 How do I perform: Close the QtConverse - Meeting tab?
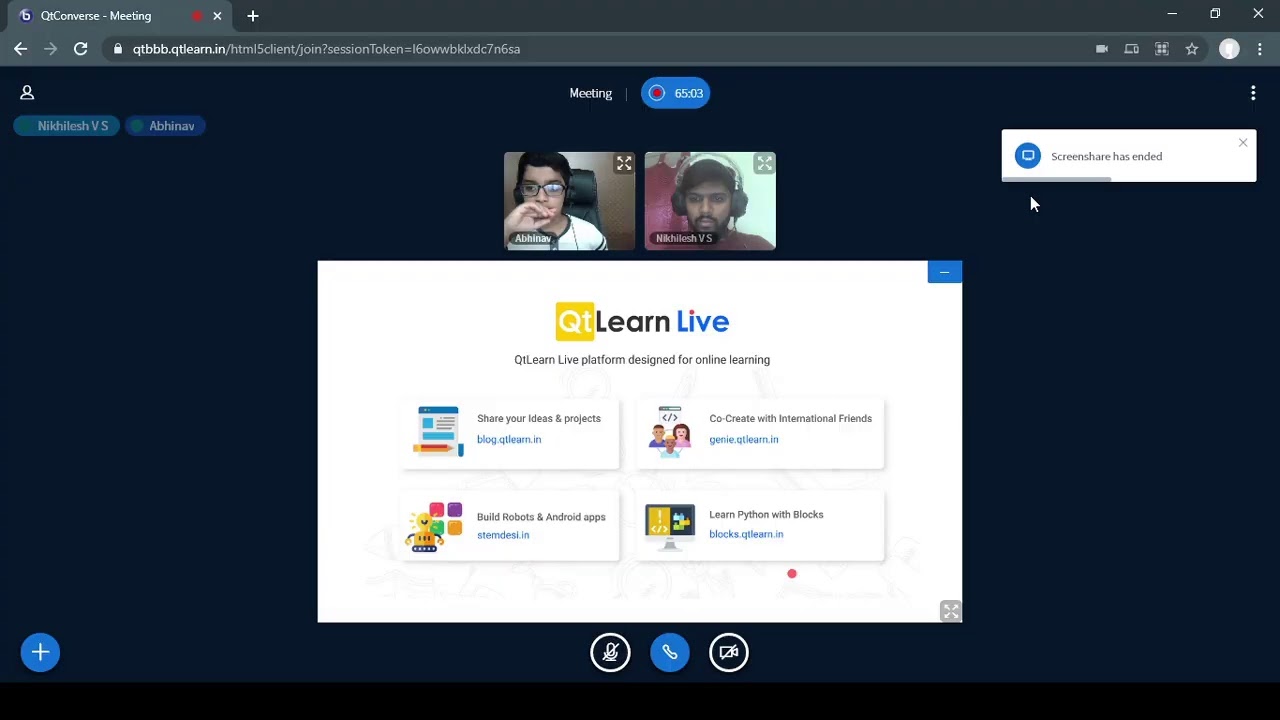point(217,16)
